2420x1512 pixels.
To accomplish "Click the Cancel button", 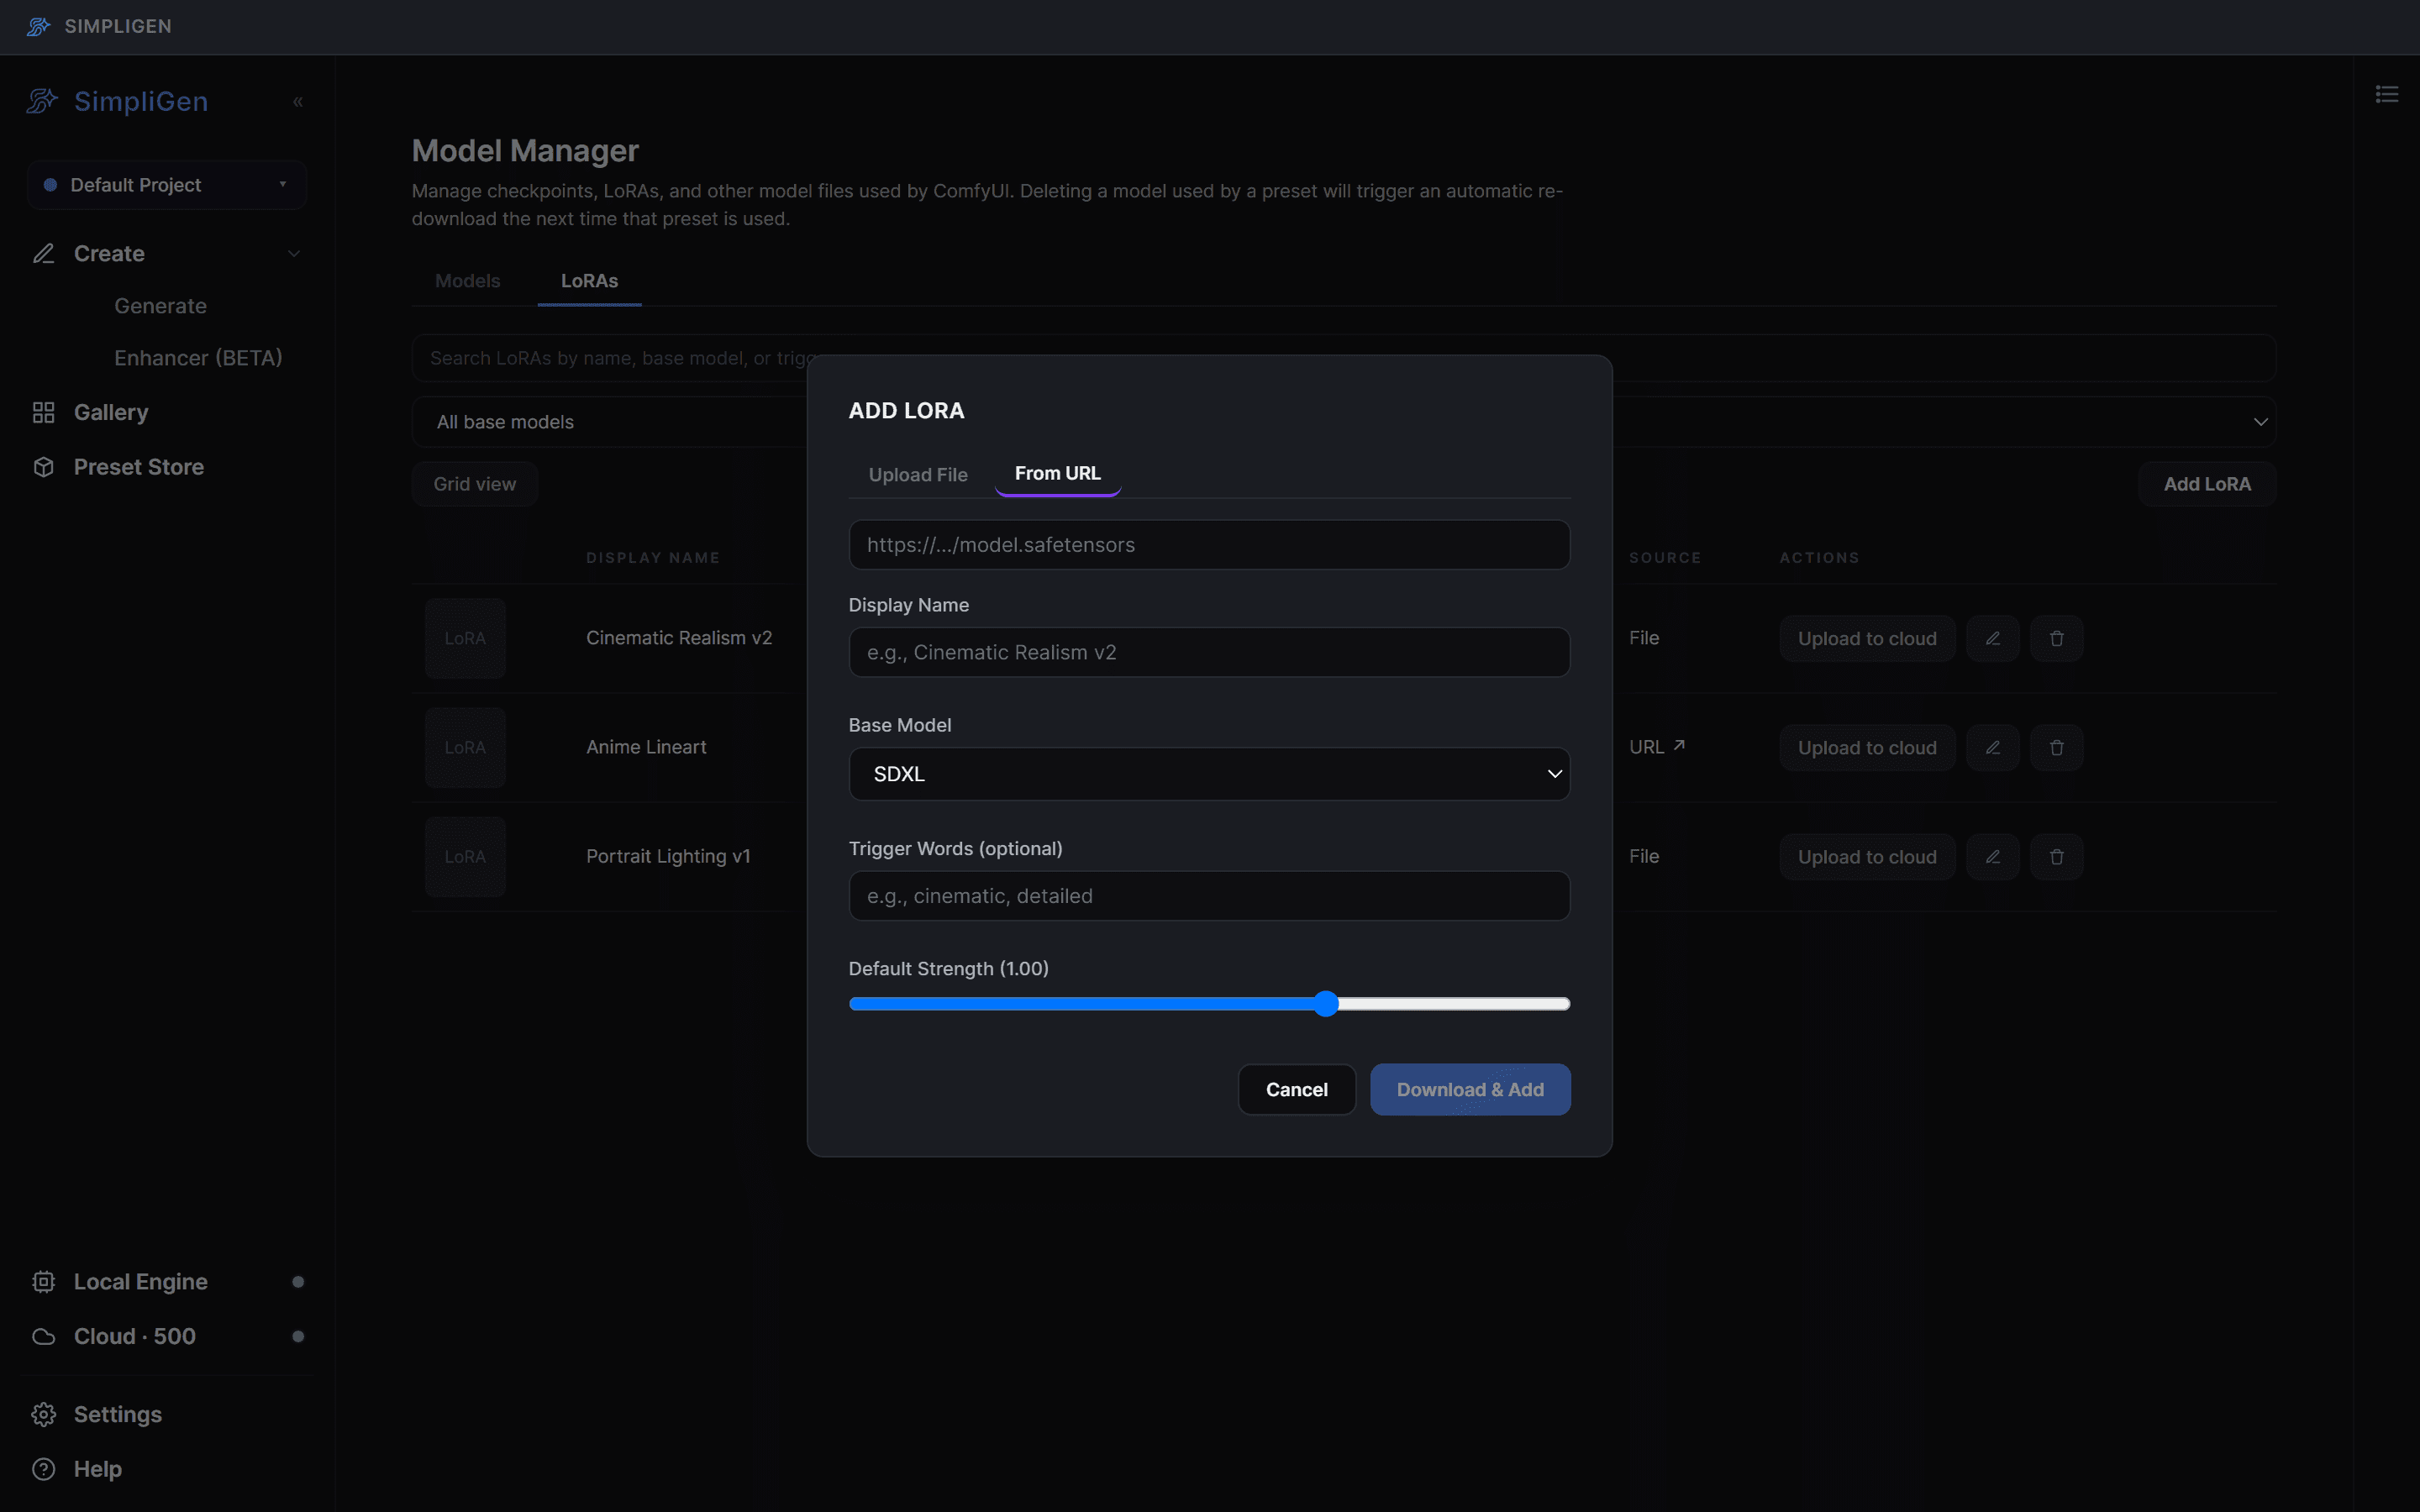I will (x=1297, y=1089).
